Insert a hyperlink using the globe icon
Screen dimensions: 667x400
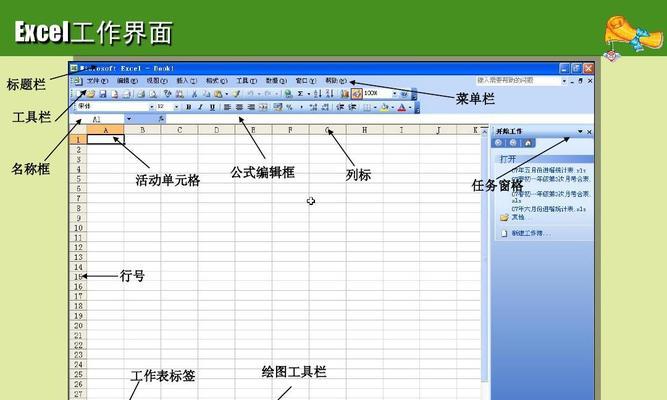pyautogui.click(x=288, y=94)
